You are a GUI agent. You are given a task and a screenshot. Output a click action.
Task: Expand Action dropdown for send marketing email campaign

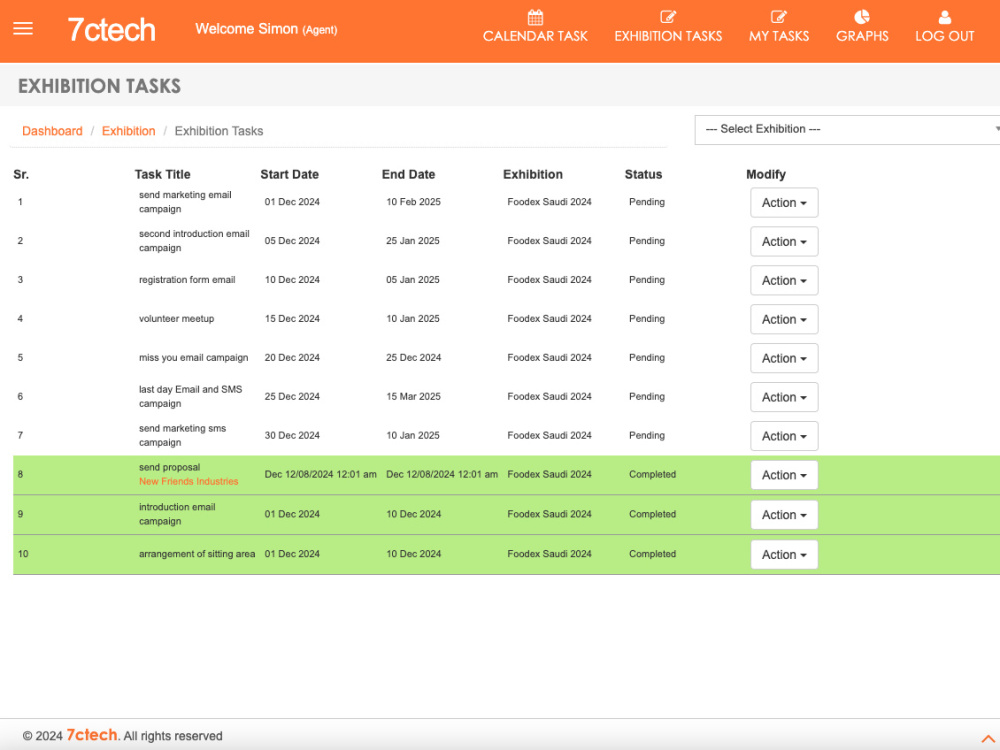tap(784, 203)
